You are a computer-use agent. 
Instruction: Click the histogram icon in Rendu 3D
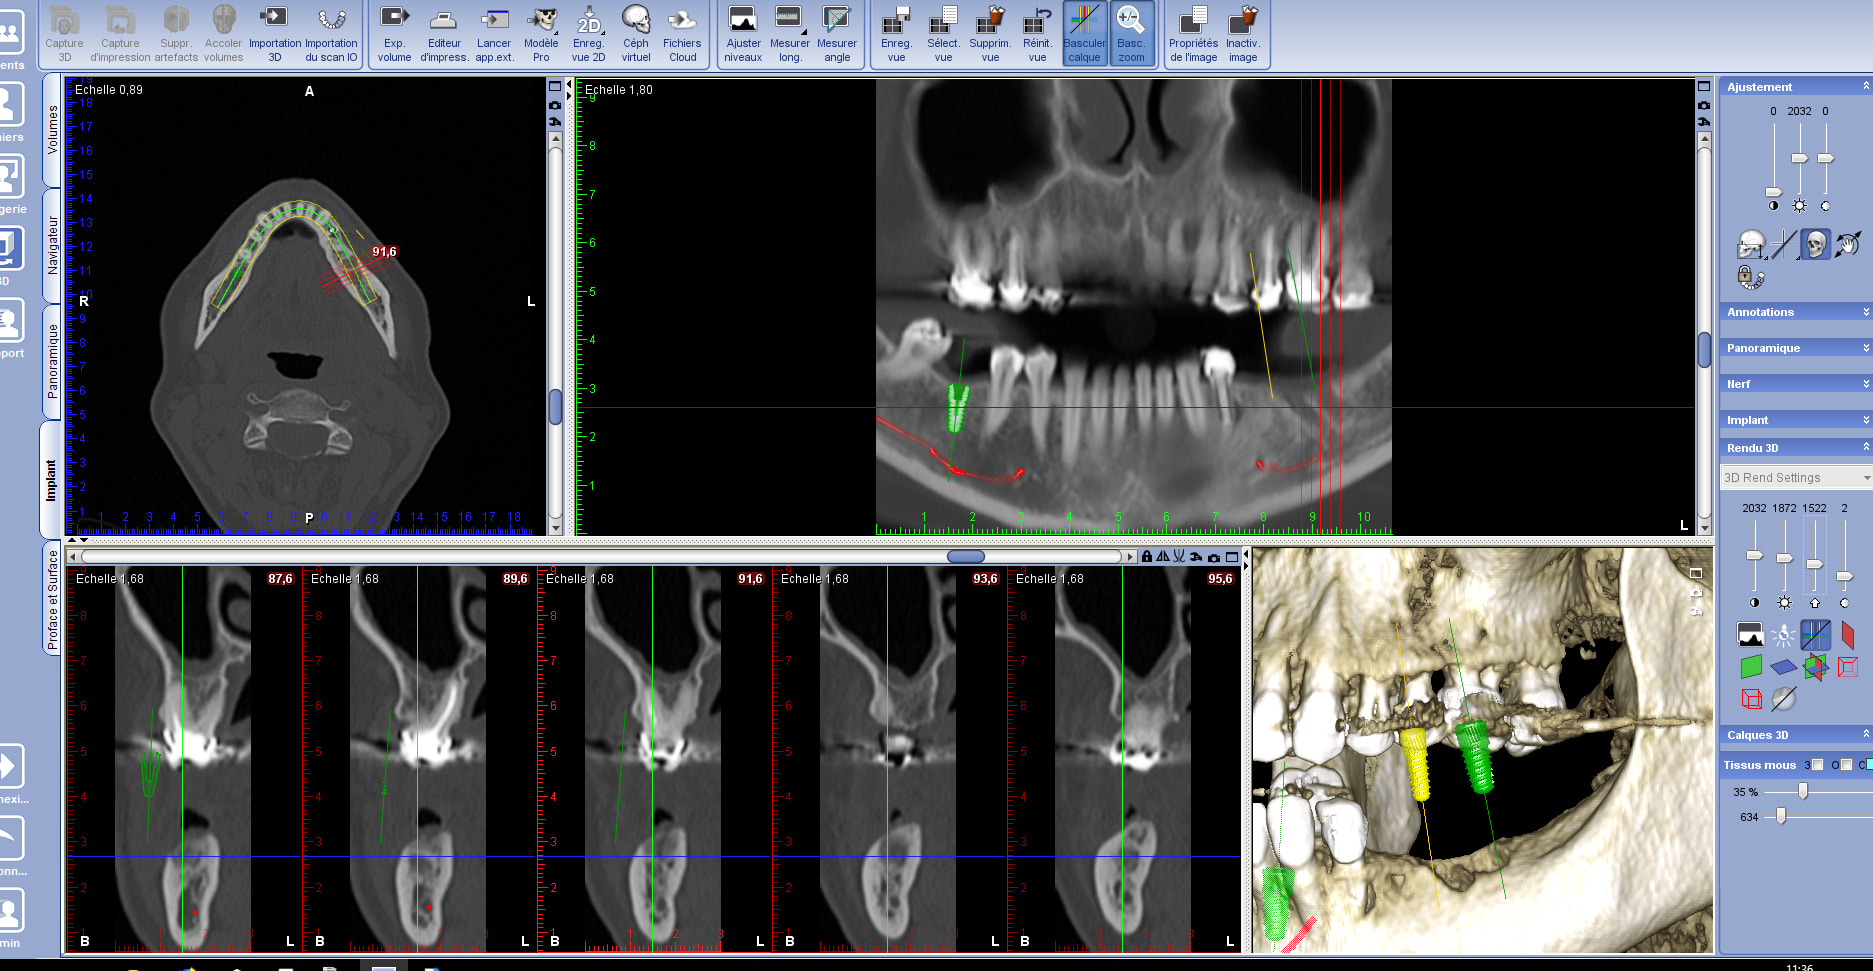(1751, 635)
